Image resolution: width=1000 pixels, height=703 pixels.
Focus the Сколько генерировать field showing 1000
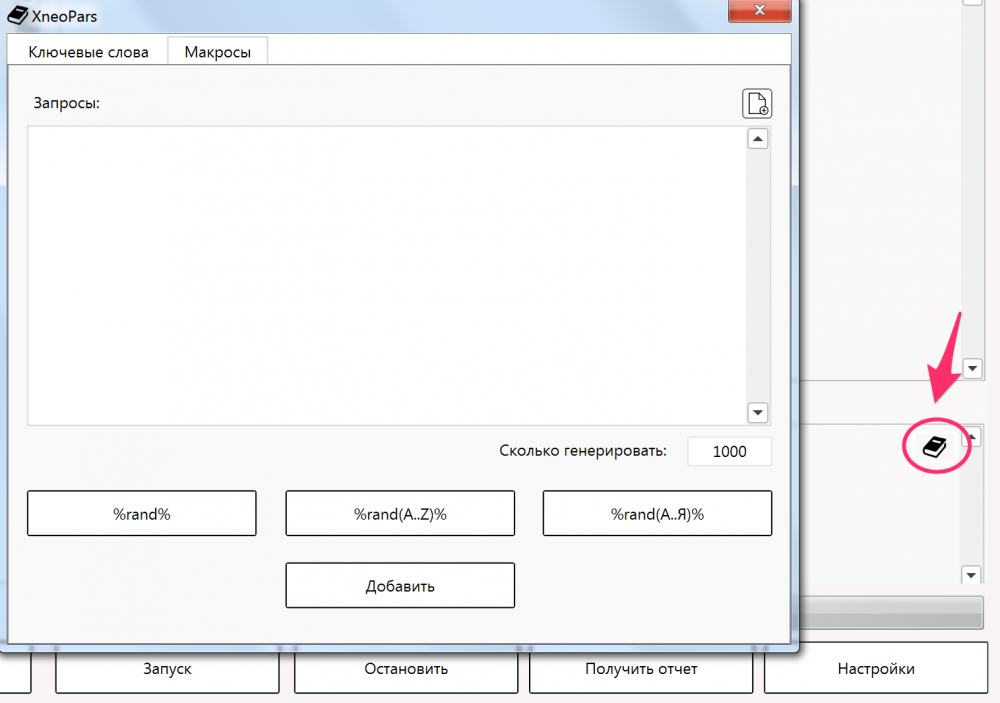[x=730, y=452]
